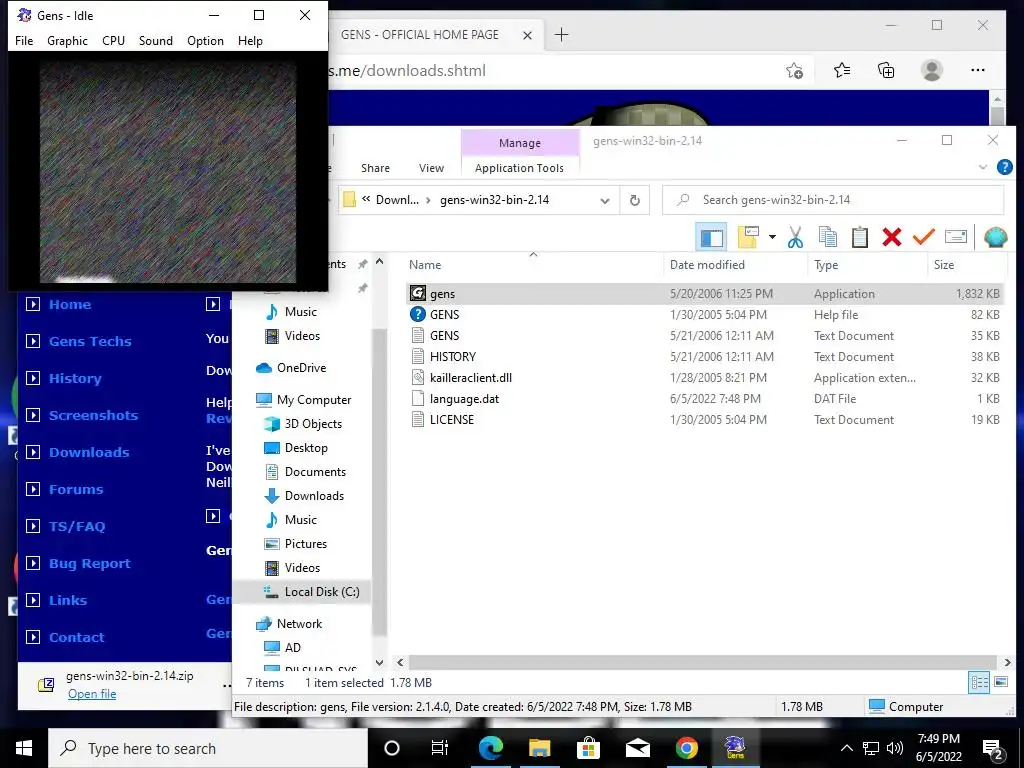Open Pictures in the navigation pane
The image size is (1024, 768).
[x=306, y=544]
